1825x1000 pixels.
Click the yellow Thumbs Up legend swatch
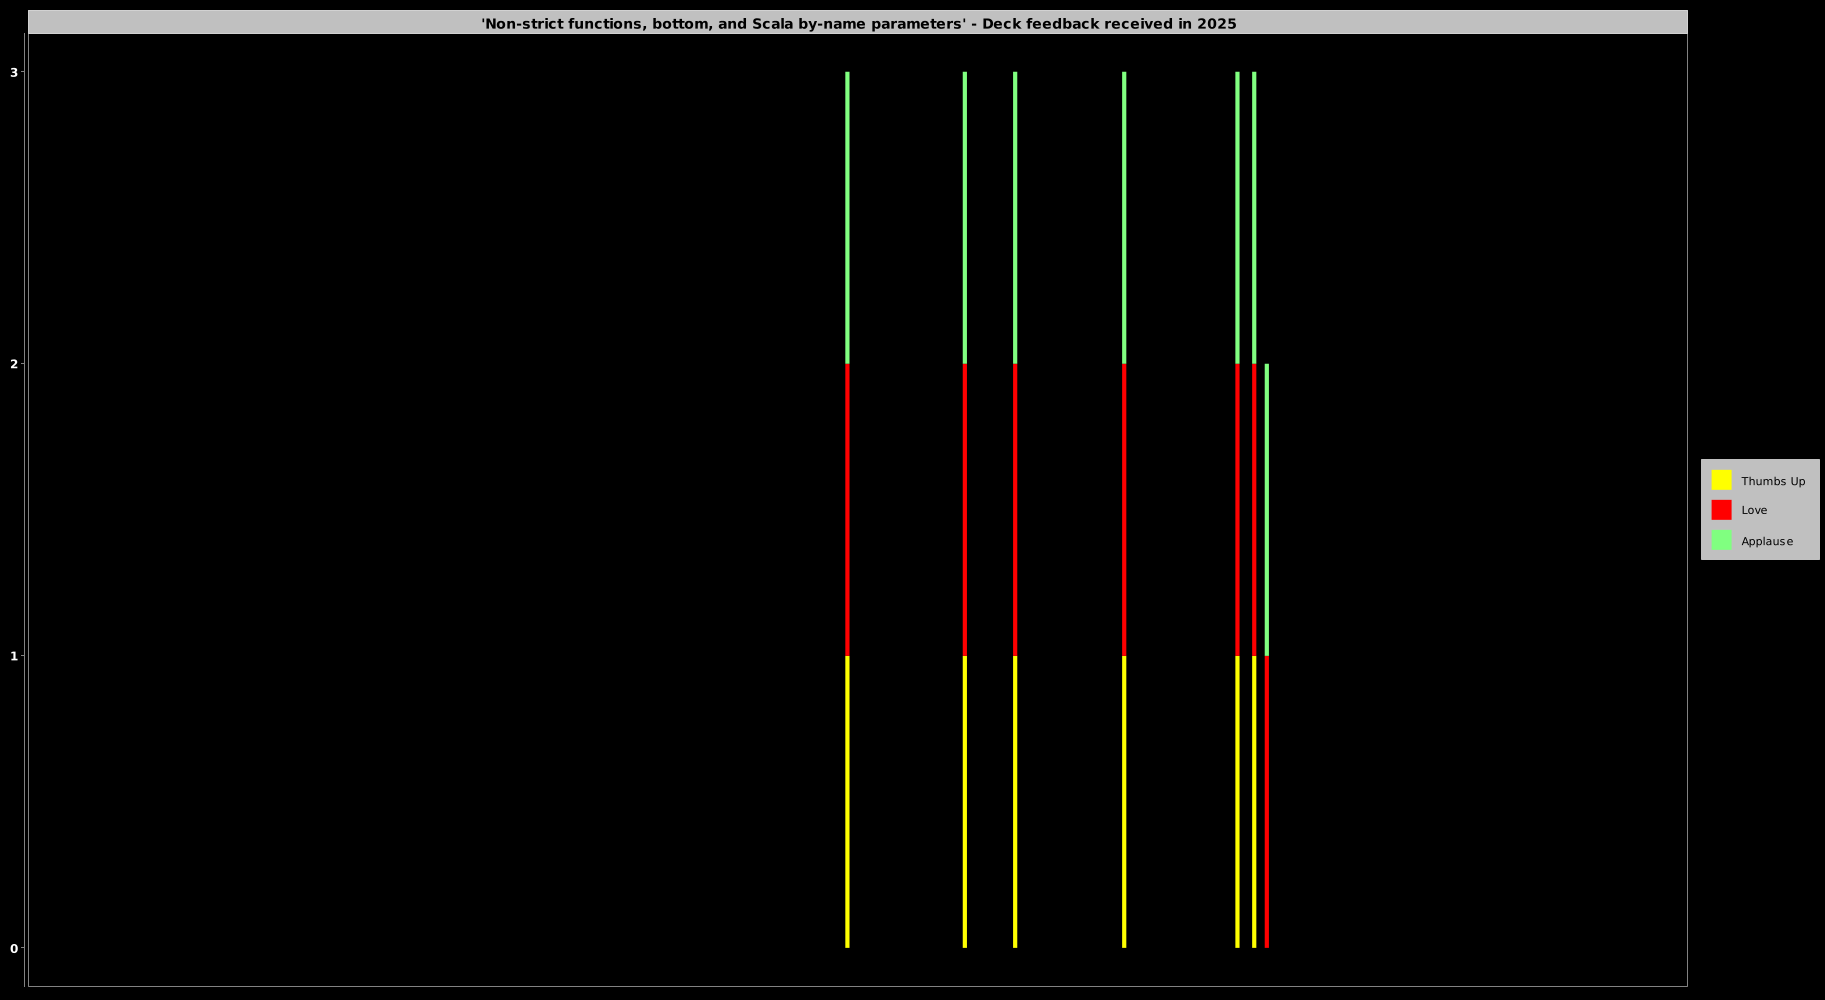tap(1721, 480)
